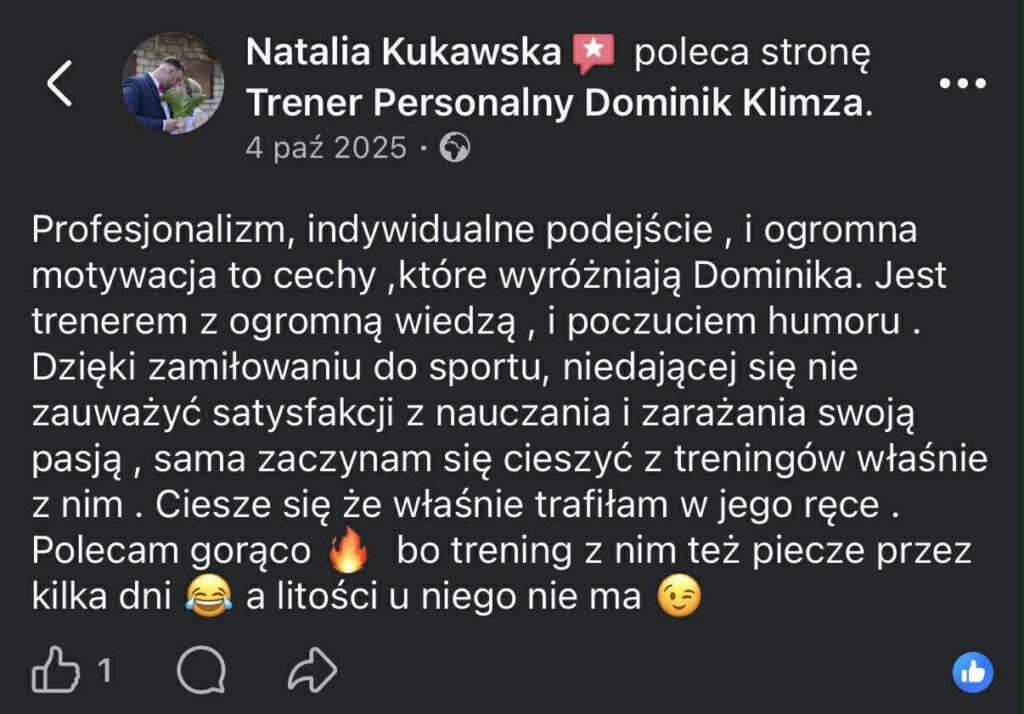Open Natalia Kukawska's profile picture

coord(173,83)
